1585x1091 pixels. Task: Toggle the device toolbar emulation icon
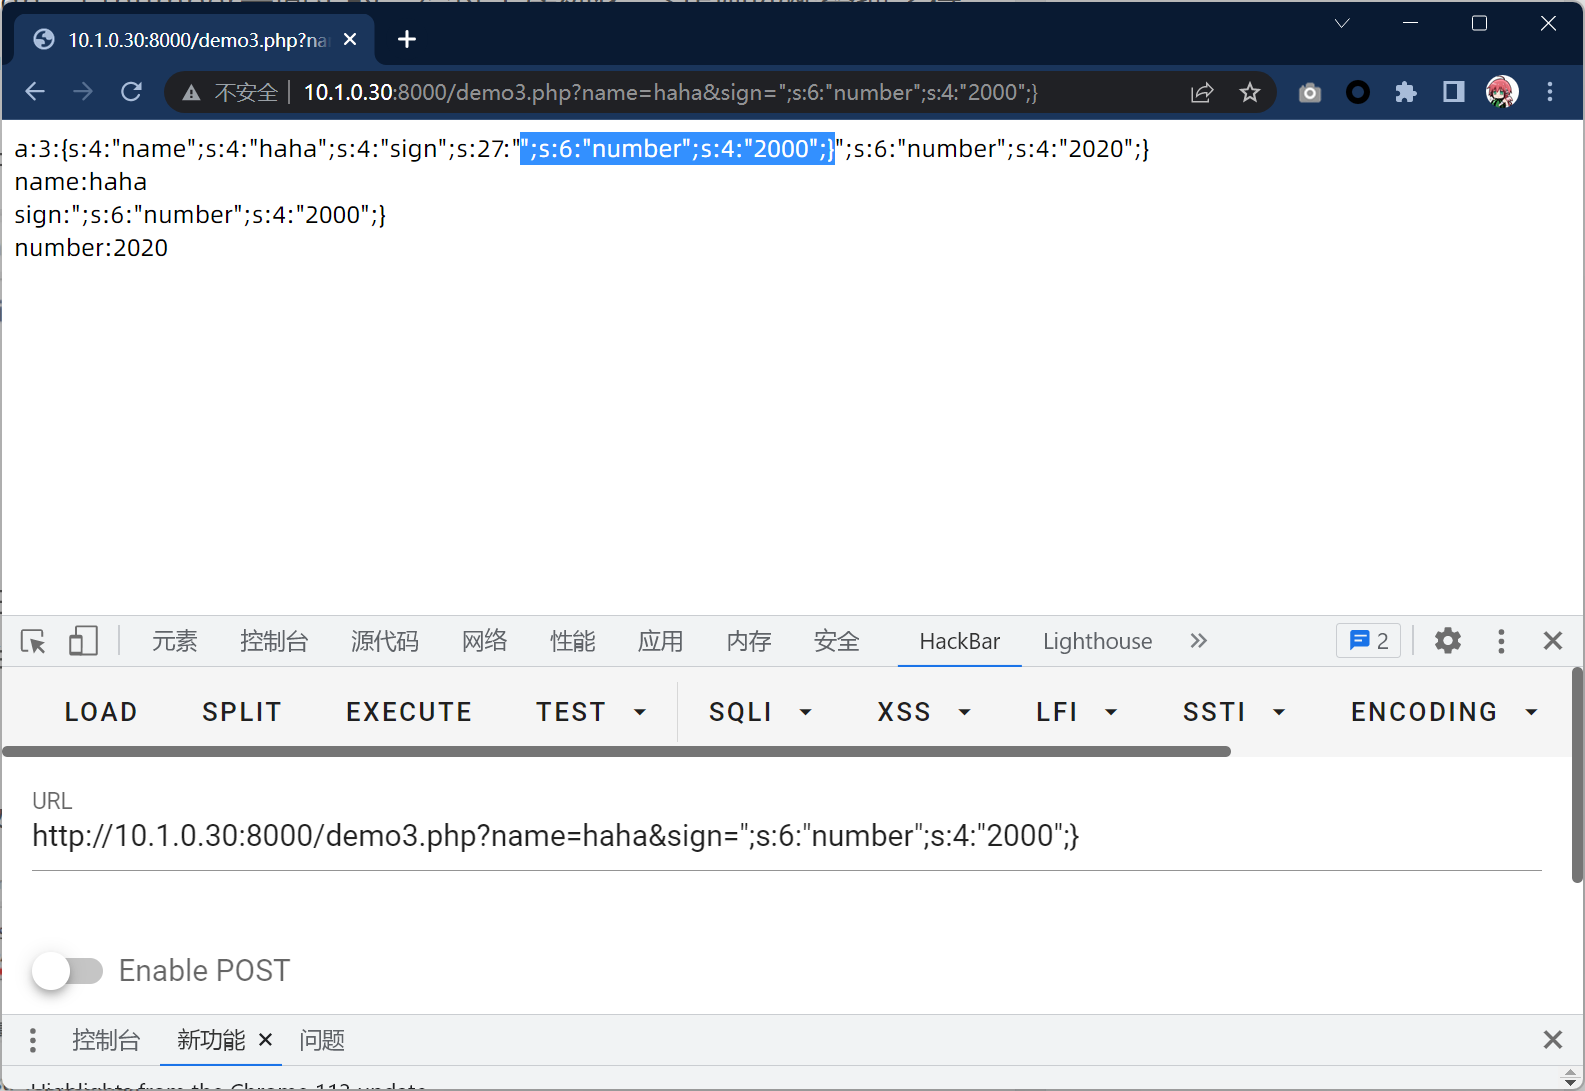[x=83, y=641]
